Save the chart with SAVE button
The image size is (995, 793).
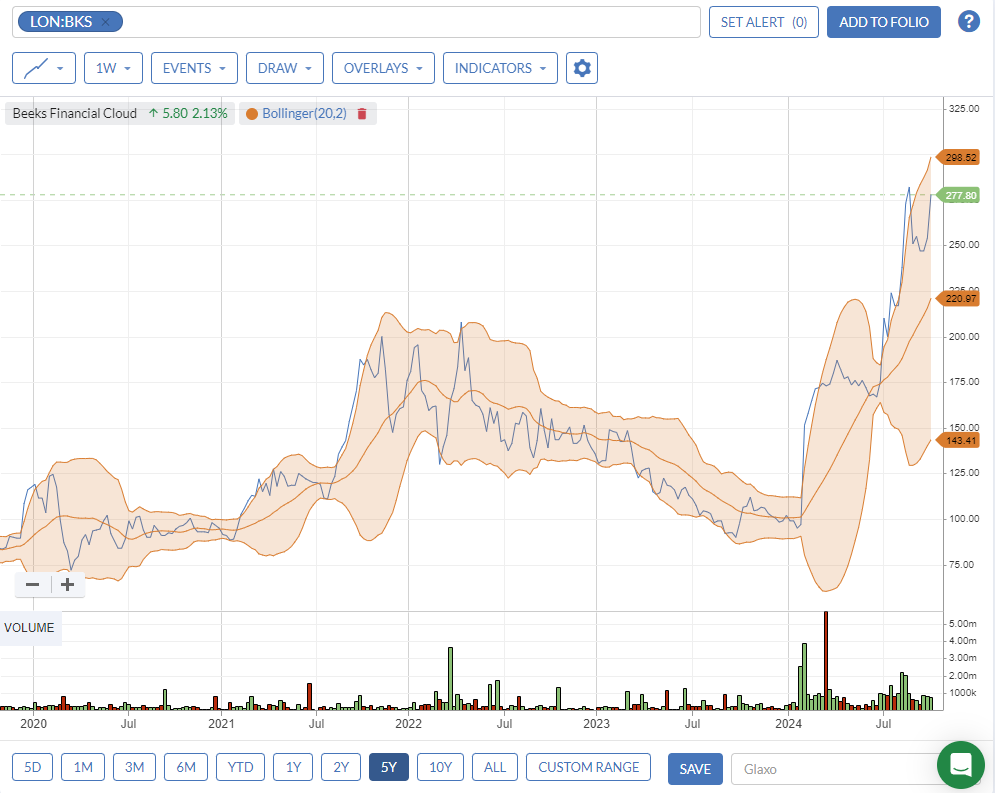[695, 769]
